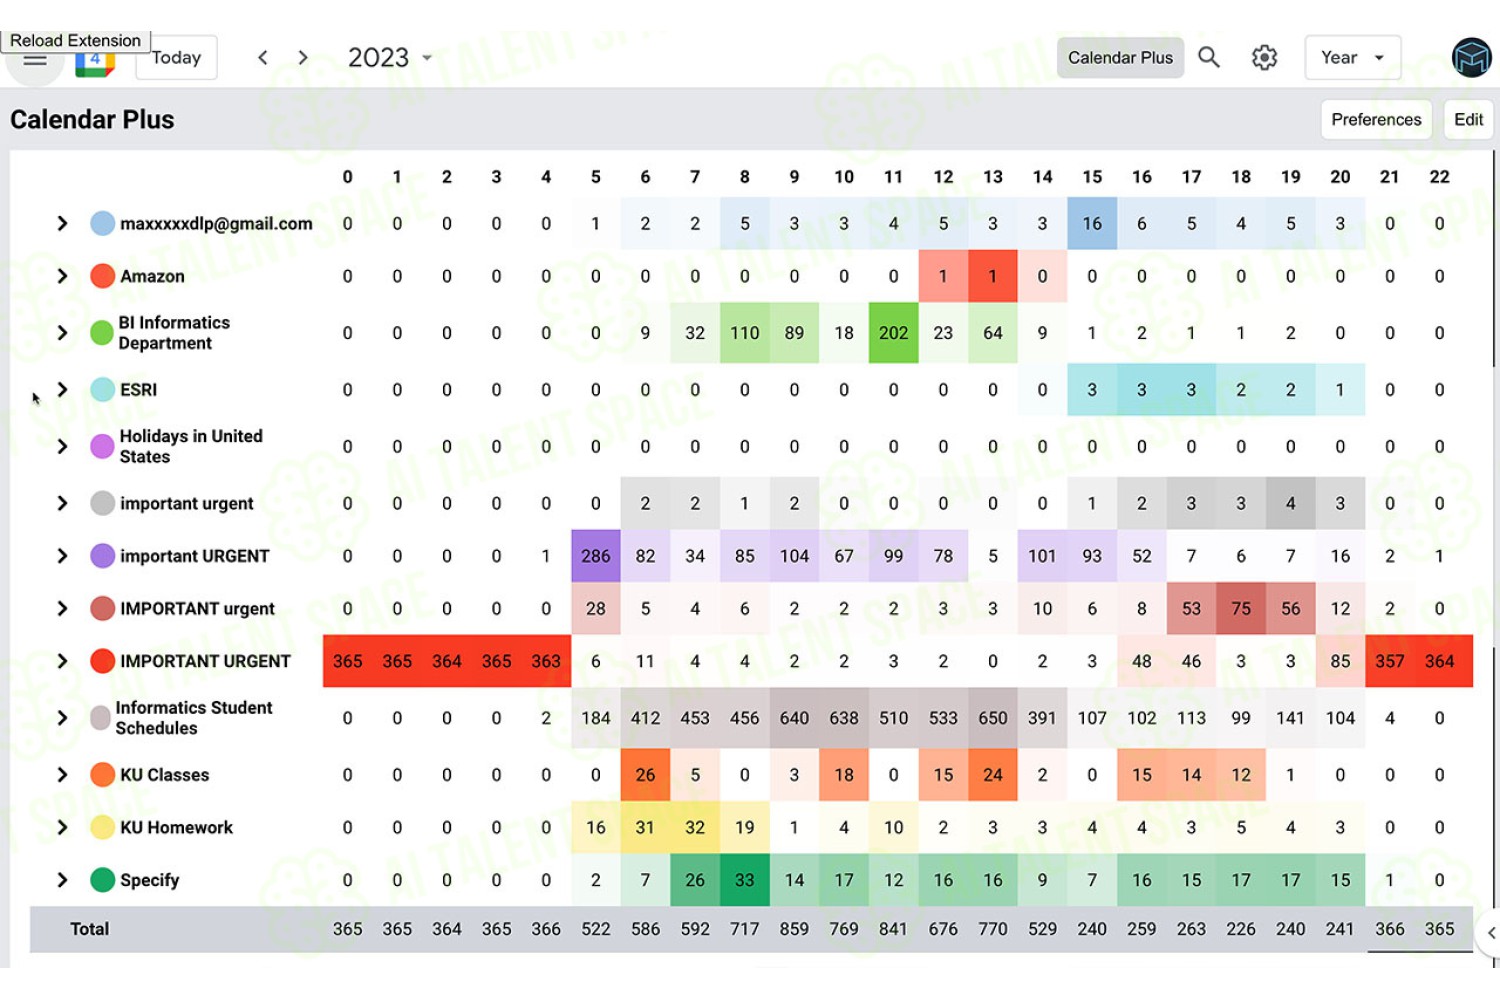Click the green BI Informatics color dot
Image resolution: width=1500 pixels, height=1000 pixels.
(x=102, y=333)
